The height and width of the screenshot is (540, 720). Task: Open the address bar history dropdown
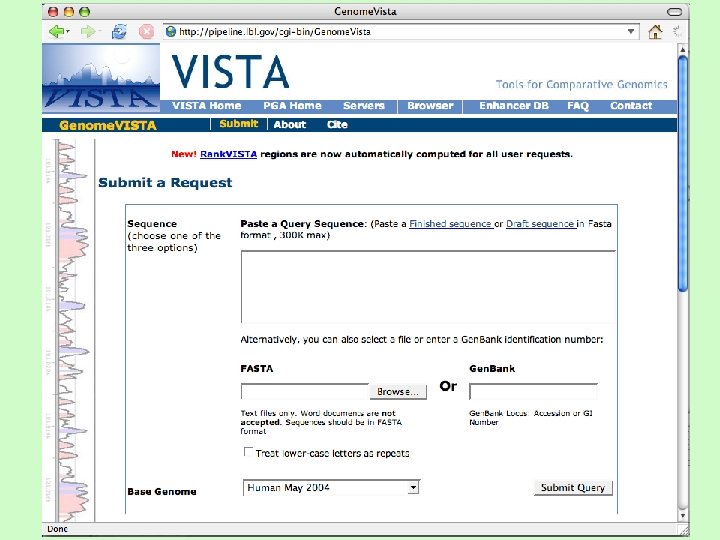(x=631, y=31)
